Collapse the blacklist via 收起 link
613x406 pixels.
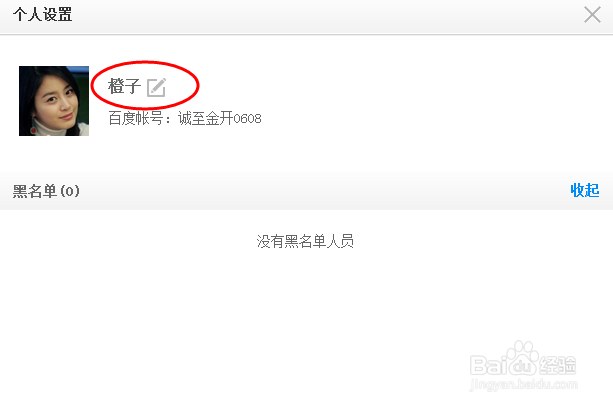click(585, 190)
